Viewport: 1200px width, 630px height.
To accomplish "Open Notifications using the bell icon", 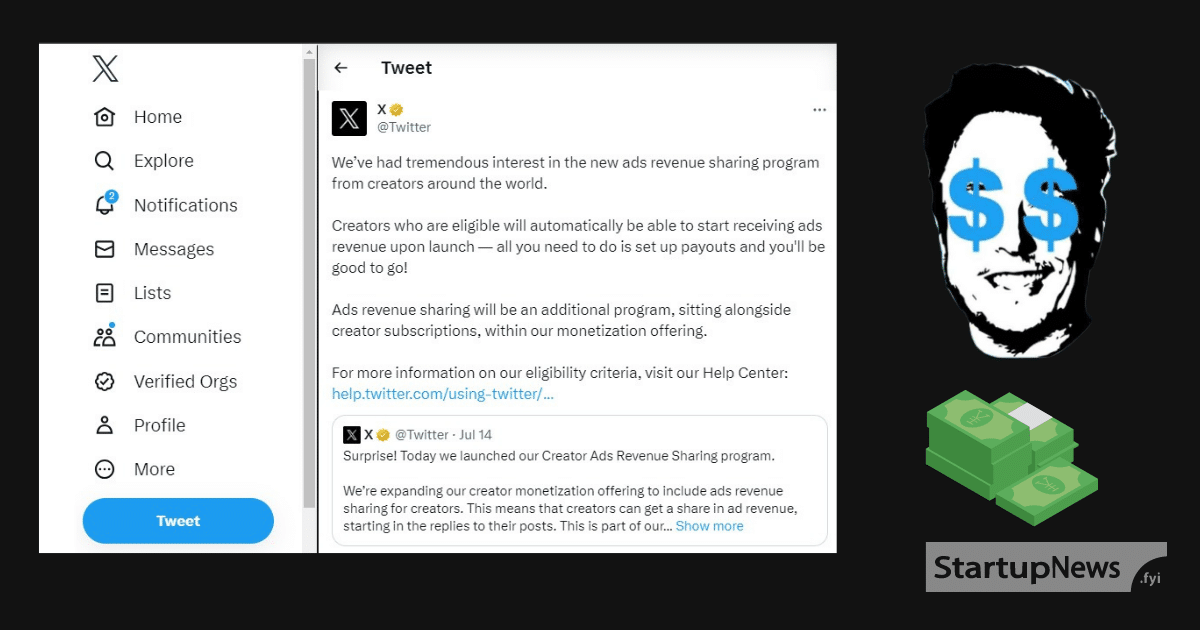I will (104, 204).
